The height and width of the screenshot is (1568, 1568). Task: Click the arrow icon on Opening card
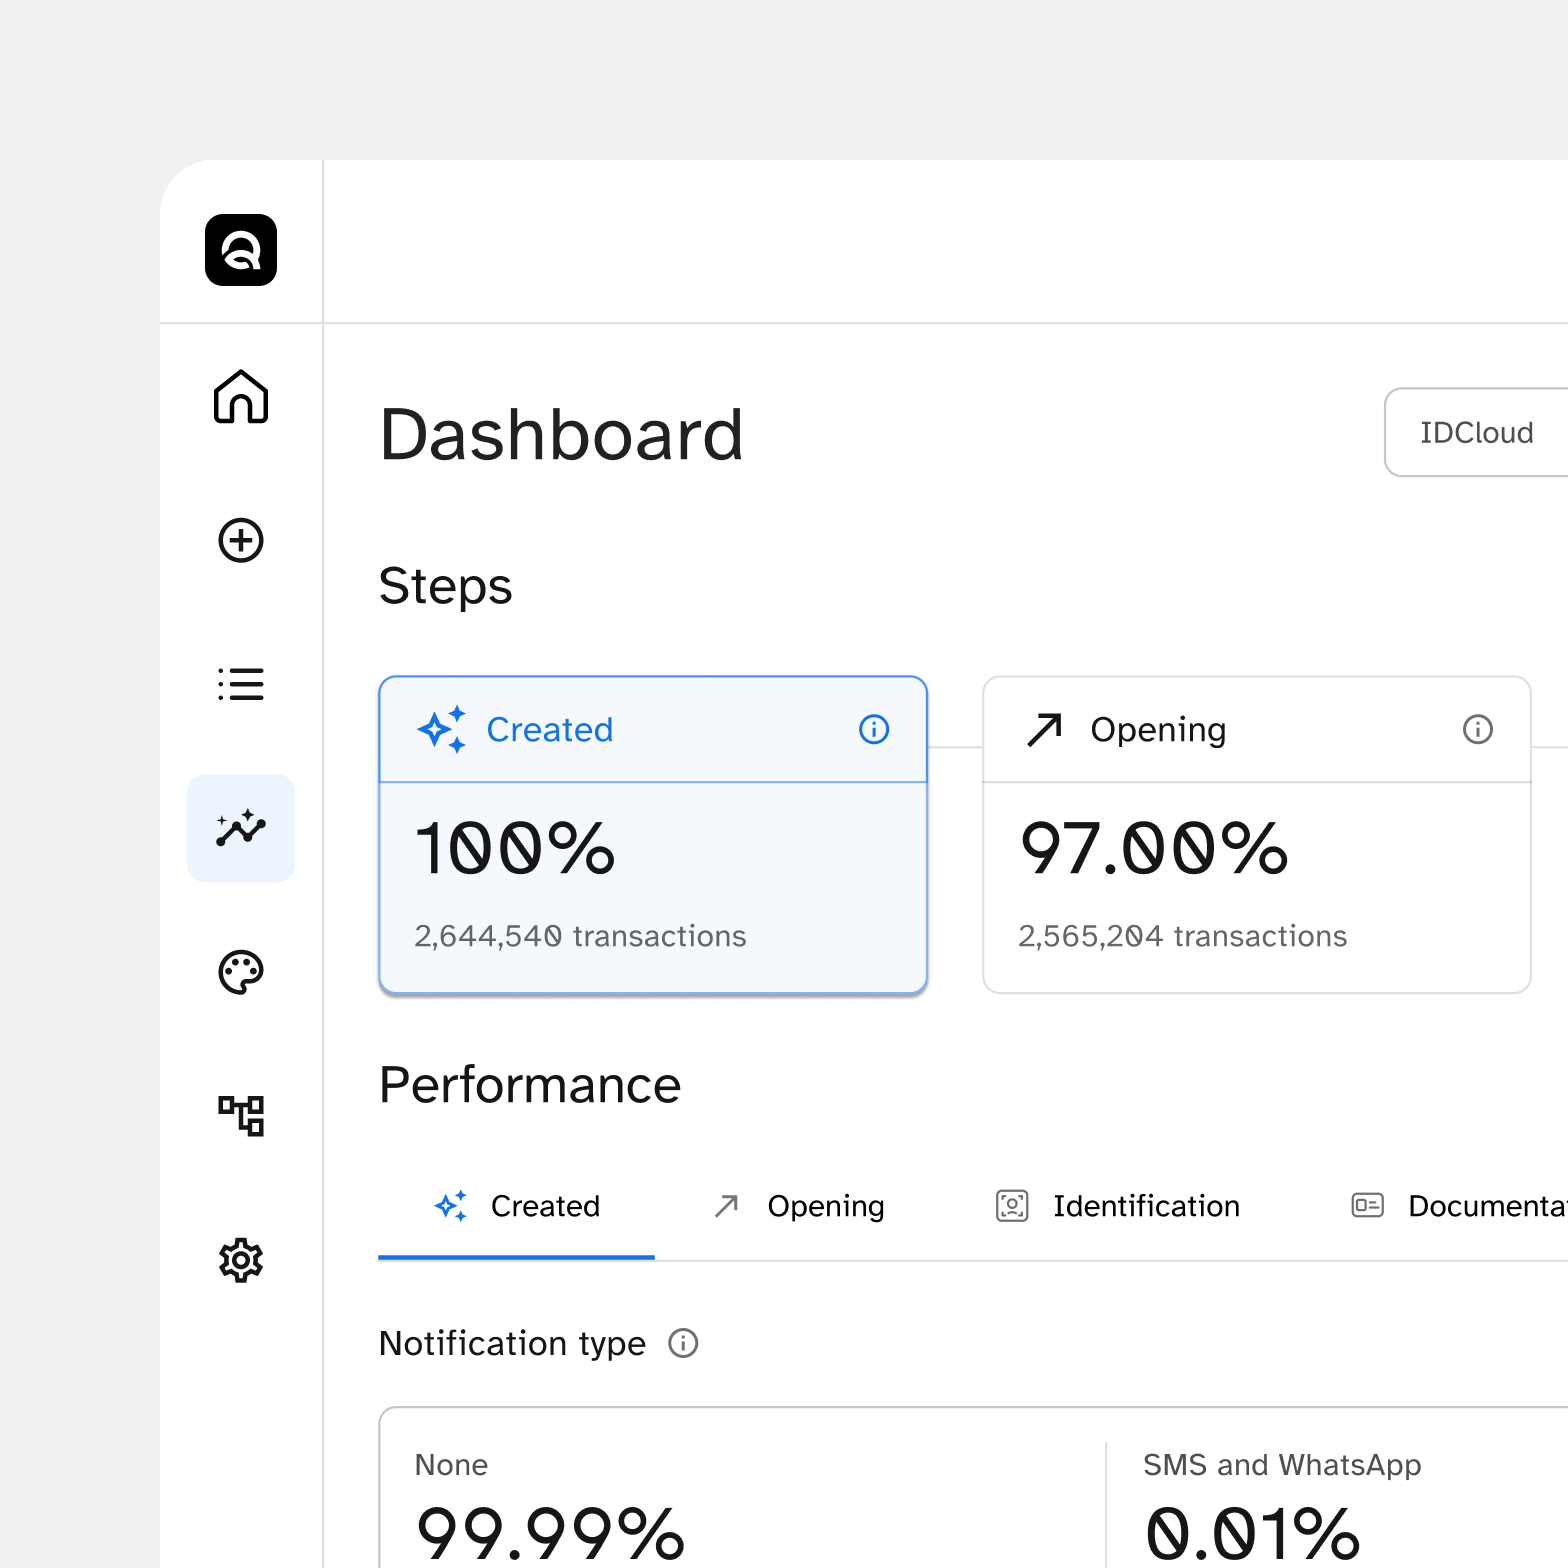click(x=1045, y=729)
